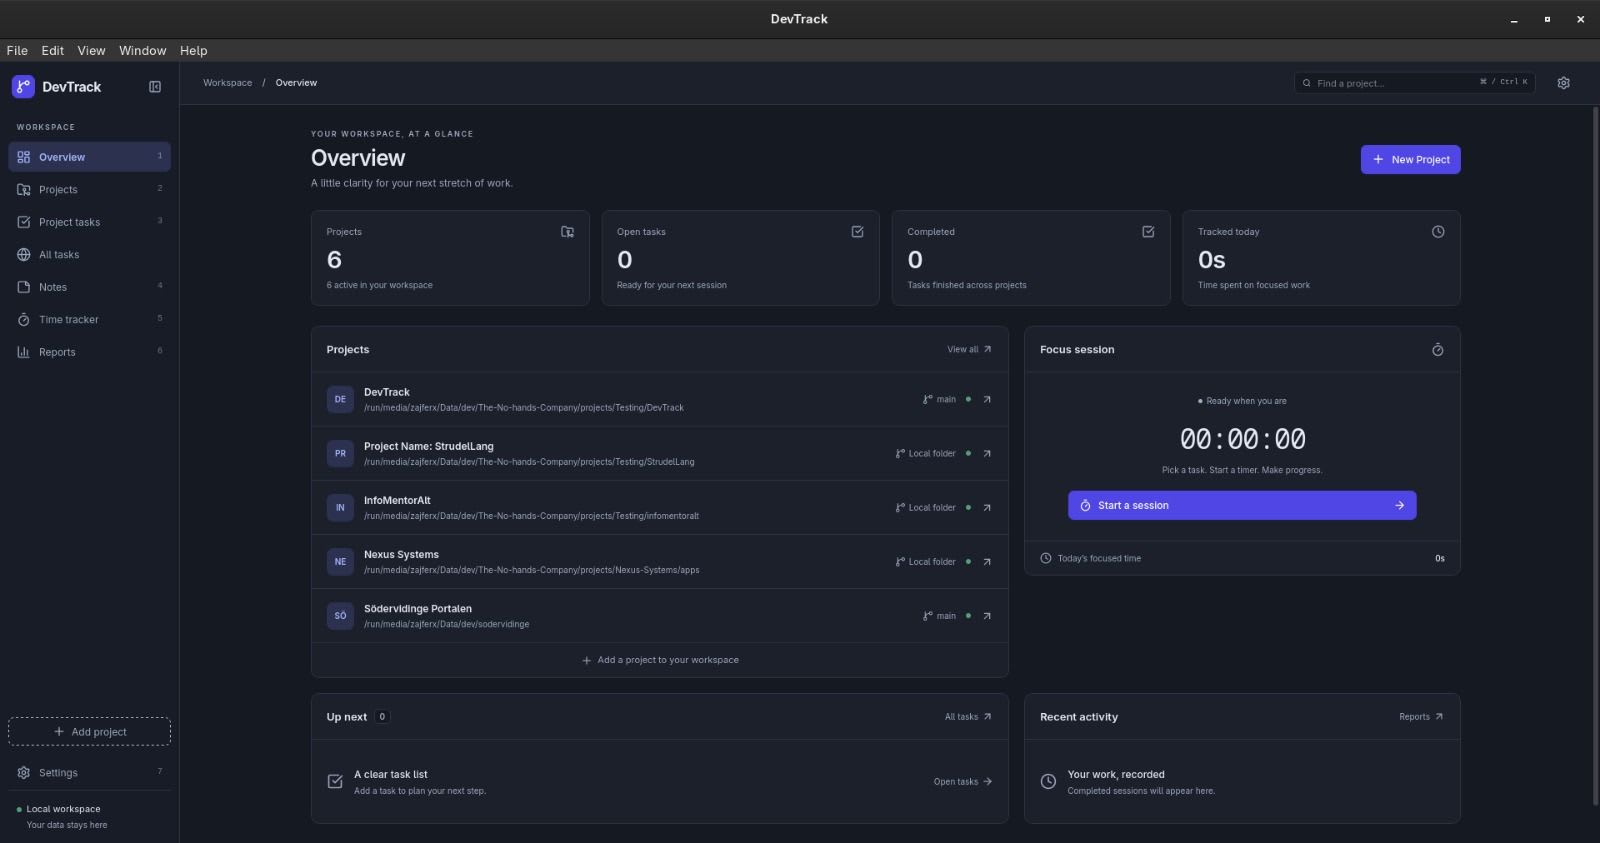Click View all in Projects panel
The height and width of the screenshot is (843, 1600).
point(969,350)
